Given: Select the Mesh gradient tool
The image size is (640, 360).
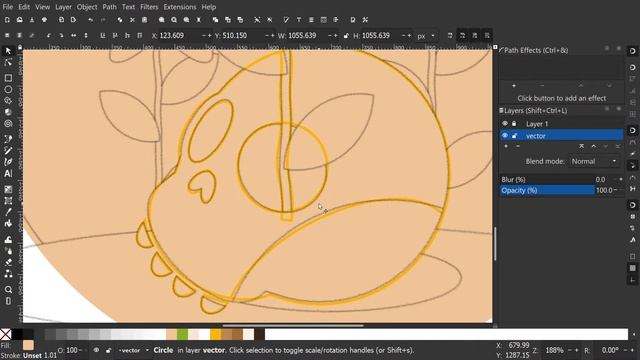Looking at the screenshot, I should pyautogui.click(x=8, y=201).
